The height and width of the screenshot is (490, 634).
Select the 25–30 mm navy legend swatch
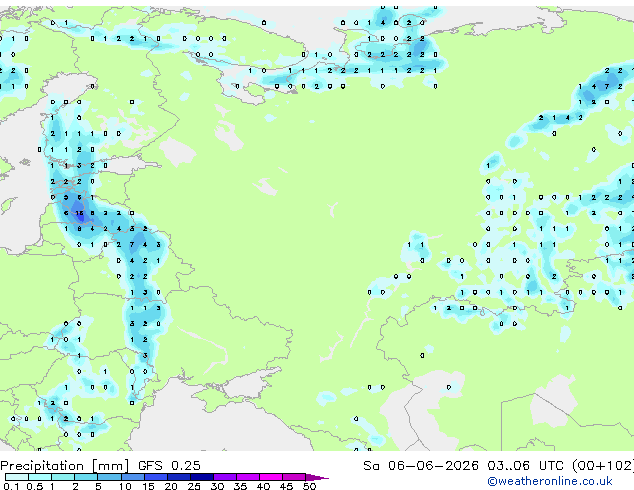click(x=201, y=477)
